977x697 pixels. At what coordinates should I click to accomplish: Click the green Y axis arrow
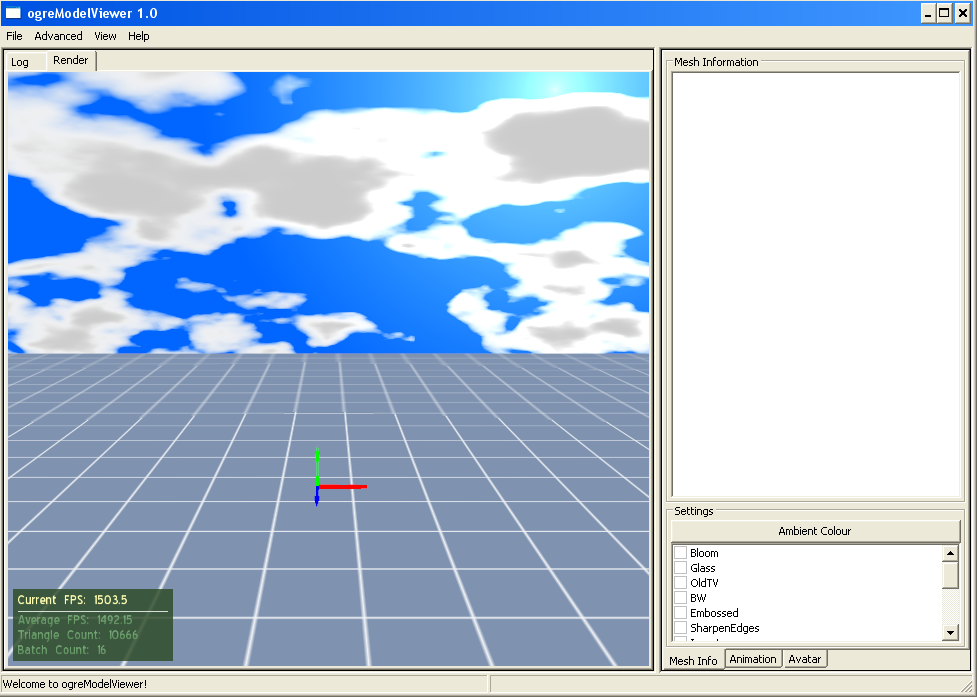pos(317,464)
